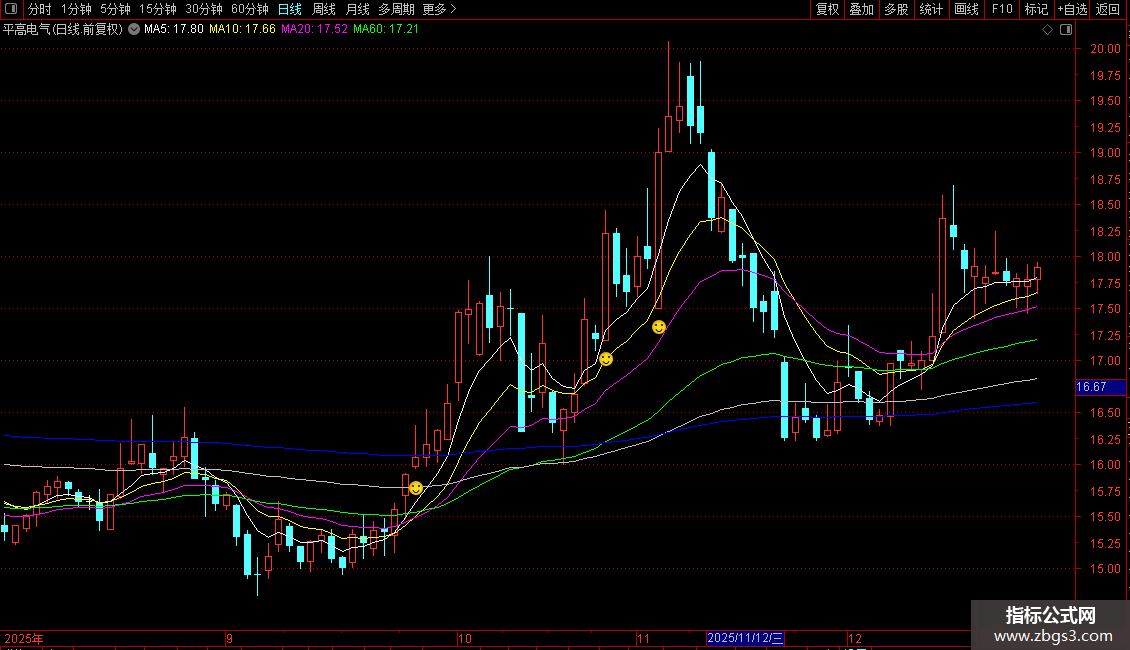Select the 60分钟 period tab
This screenshot has width=1130, height=650.
(250, 9)
